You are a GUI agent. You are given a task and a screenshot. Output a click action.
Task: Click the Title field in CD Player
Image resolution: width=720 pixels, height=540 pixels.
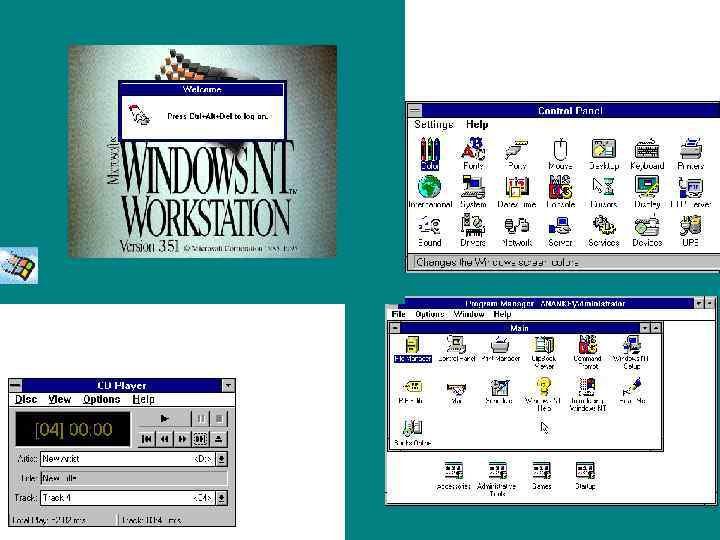(134, 478)
